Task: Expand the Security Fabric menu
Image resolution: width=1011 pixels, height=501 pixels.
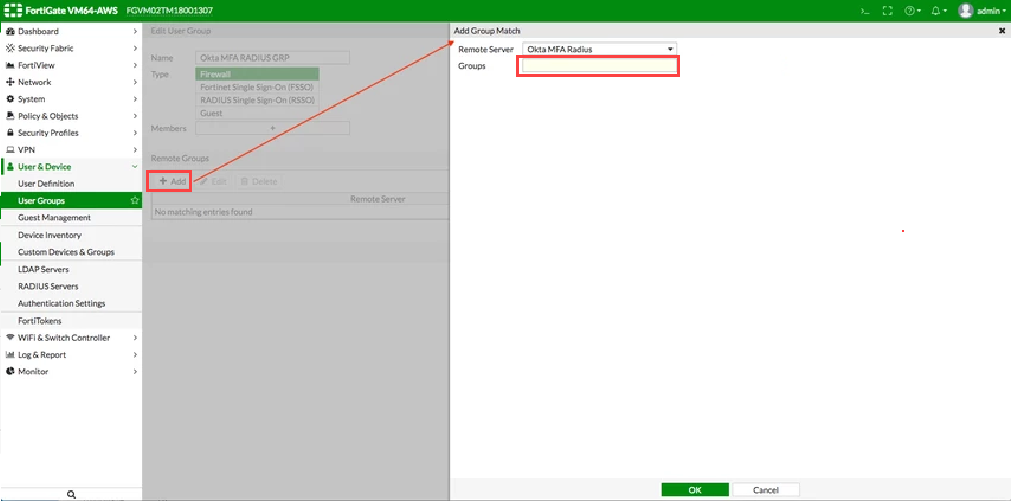Action: click(x=70, y=48)
